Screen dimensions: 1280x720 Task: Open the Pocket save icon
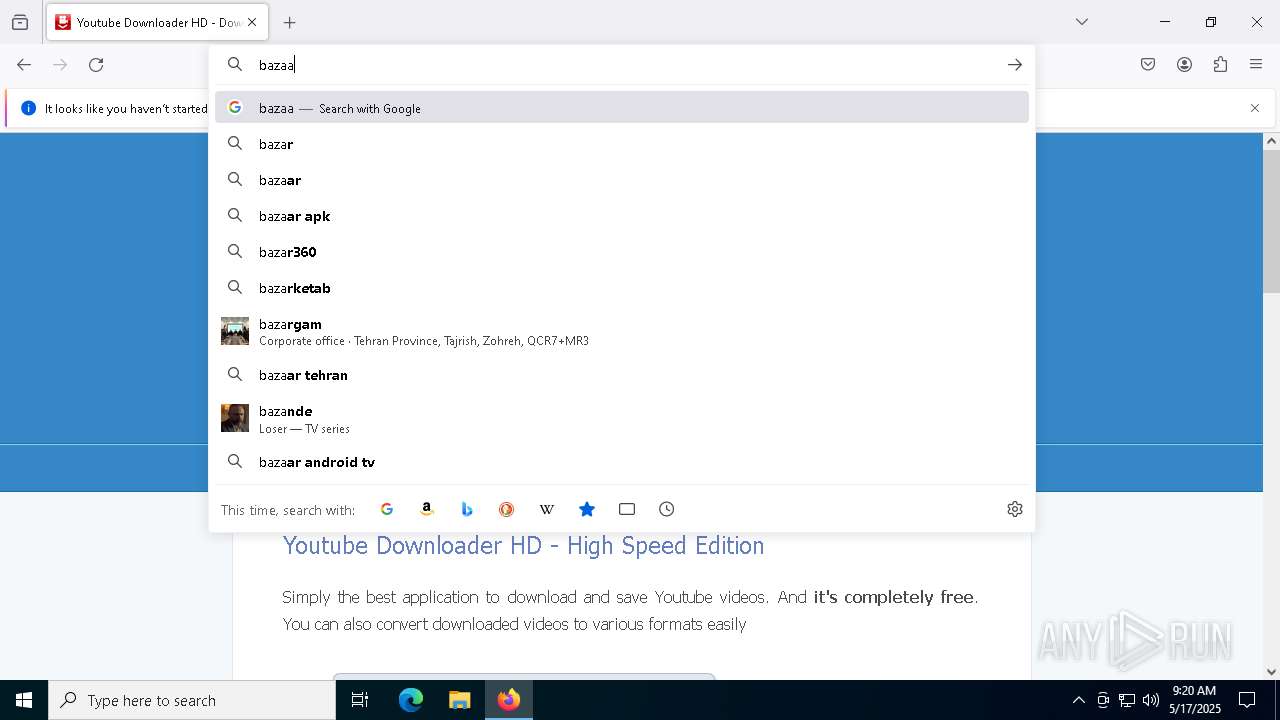tap(1148, 65)
